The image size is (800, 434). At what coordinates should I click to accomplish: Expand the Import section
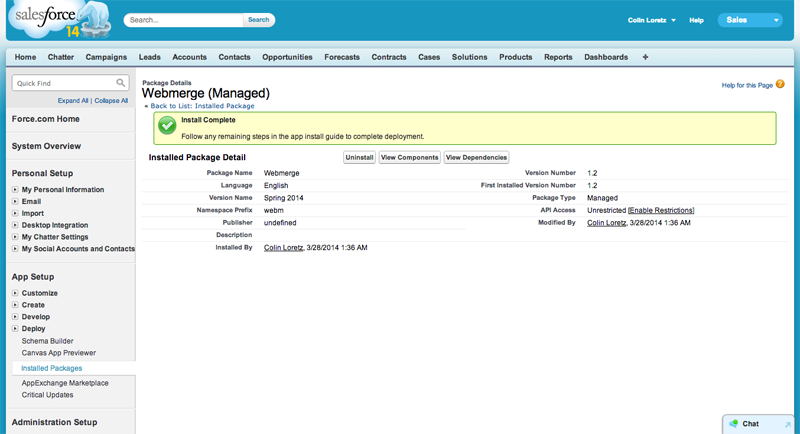pyautogui.click(x=15, y=213)
